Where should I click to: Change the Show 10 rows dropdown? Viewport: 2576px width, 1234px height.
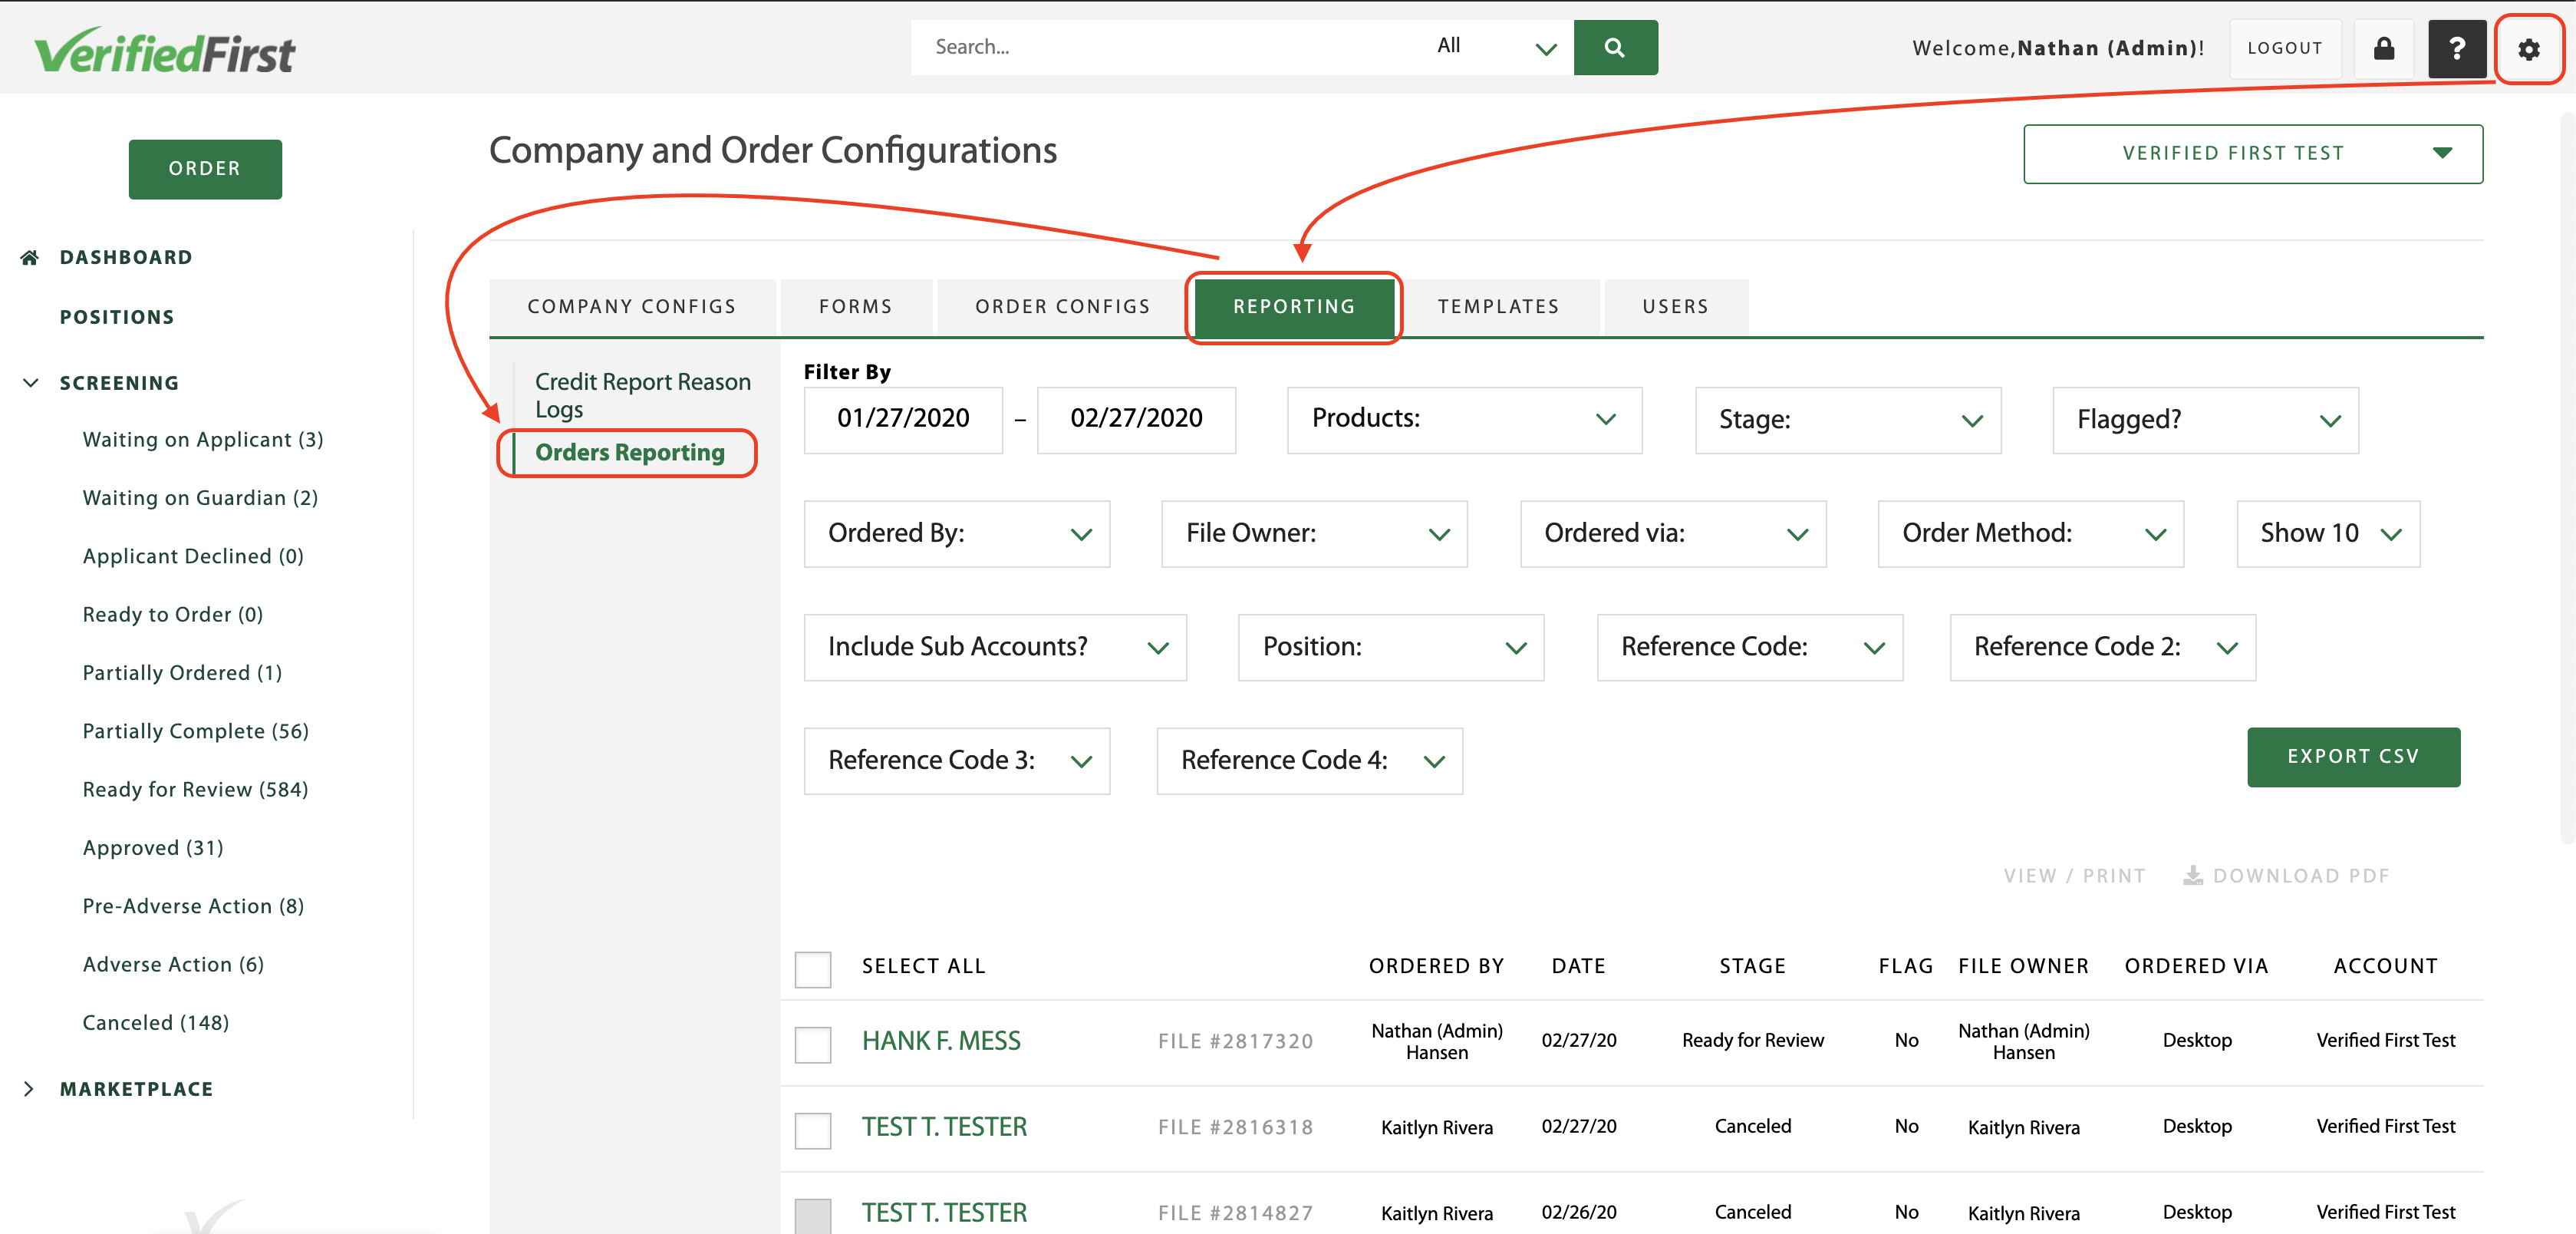[x=2328, y=534]
